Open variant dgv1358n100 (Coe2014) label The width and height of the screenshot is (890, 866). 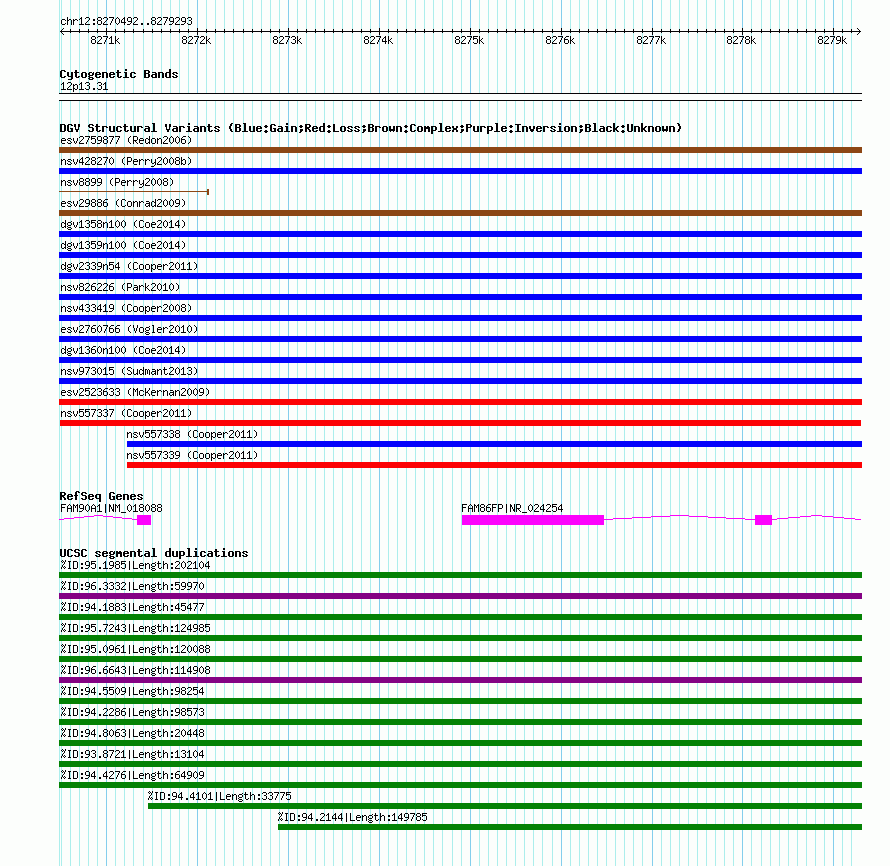tap(123, 224)
